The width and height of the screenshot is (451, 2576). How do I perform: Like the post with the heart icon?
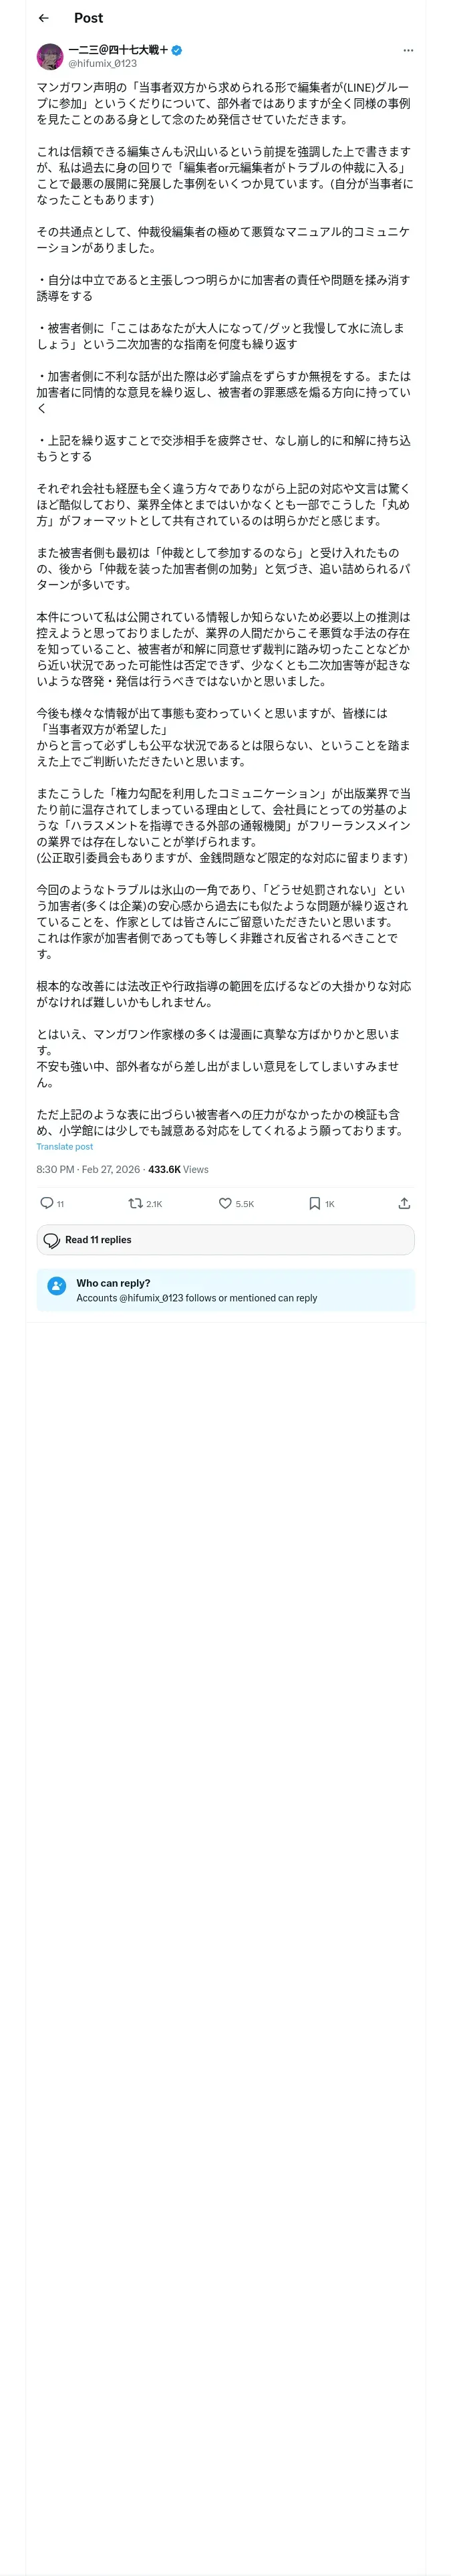(x=225, y=1203)
